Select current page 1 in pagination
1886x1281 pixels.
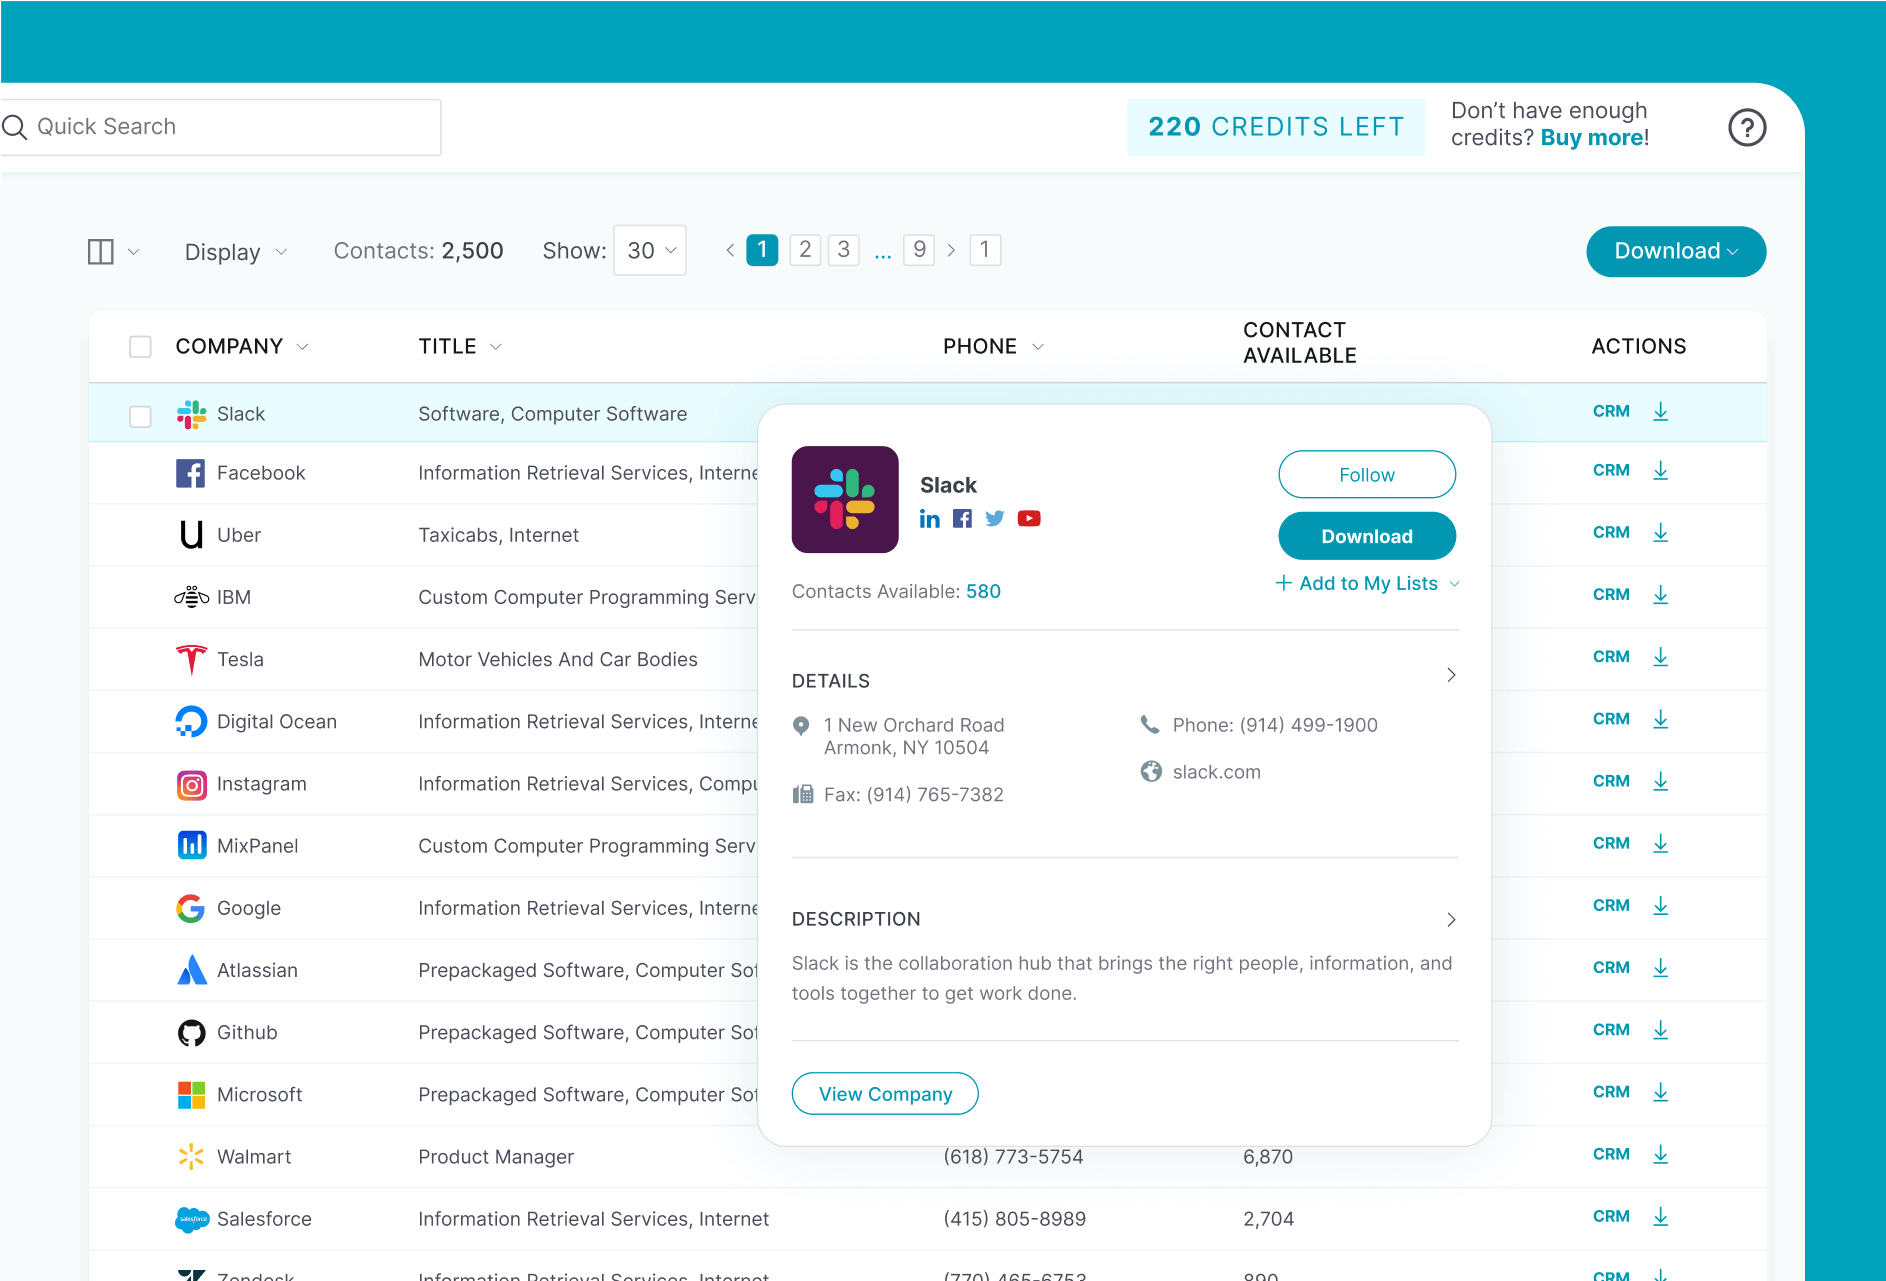762,250
